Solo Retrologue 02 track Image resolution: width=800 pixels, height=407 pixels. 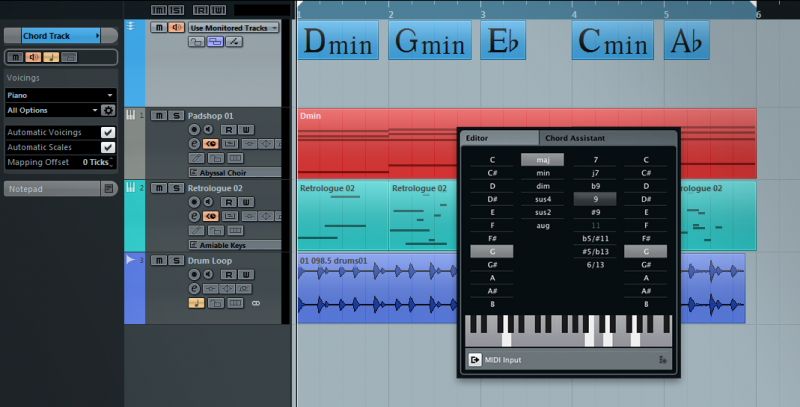(x=176, y=188)
